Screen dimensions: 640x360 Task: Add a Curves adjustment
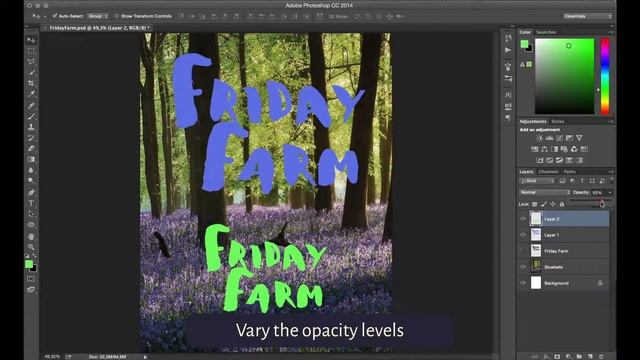(559, 138)
